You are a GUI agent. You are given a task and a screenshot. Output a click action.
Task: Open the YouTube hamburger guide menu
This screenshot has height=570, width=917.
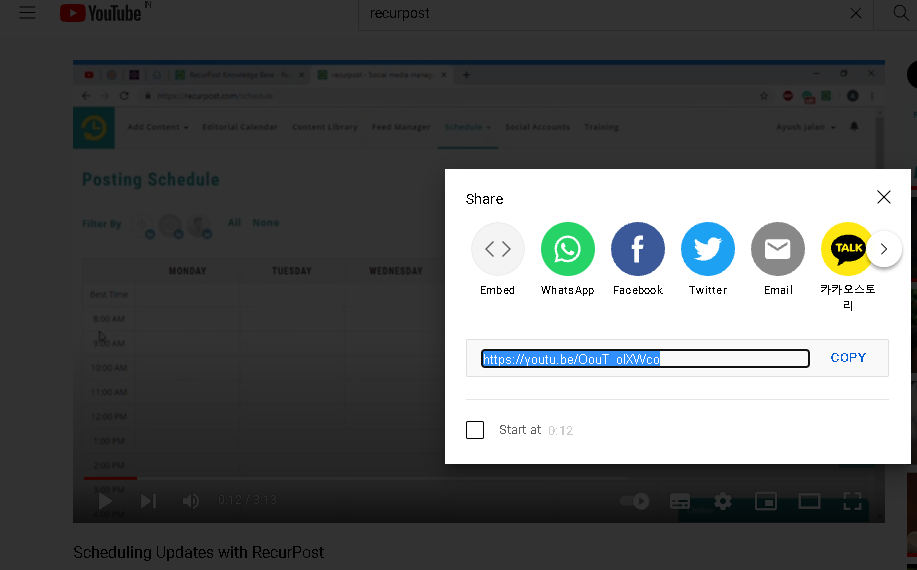[x=27, y=13]
